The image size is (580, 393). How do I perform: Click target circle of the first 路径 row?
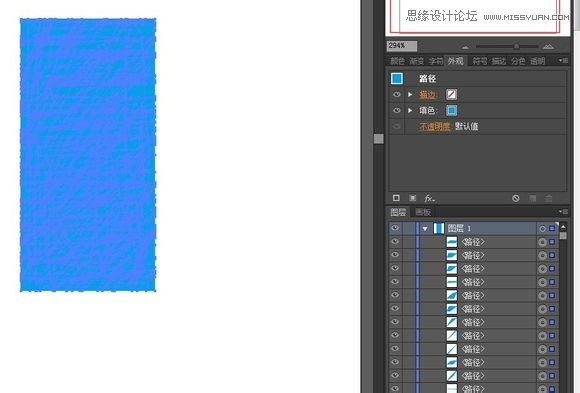542,242
